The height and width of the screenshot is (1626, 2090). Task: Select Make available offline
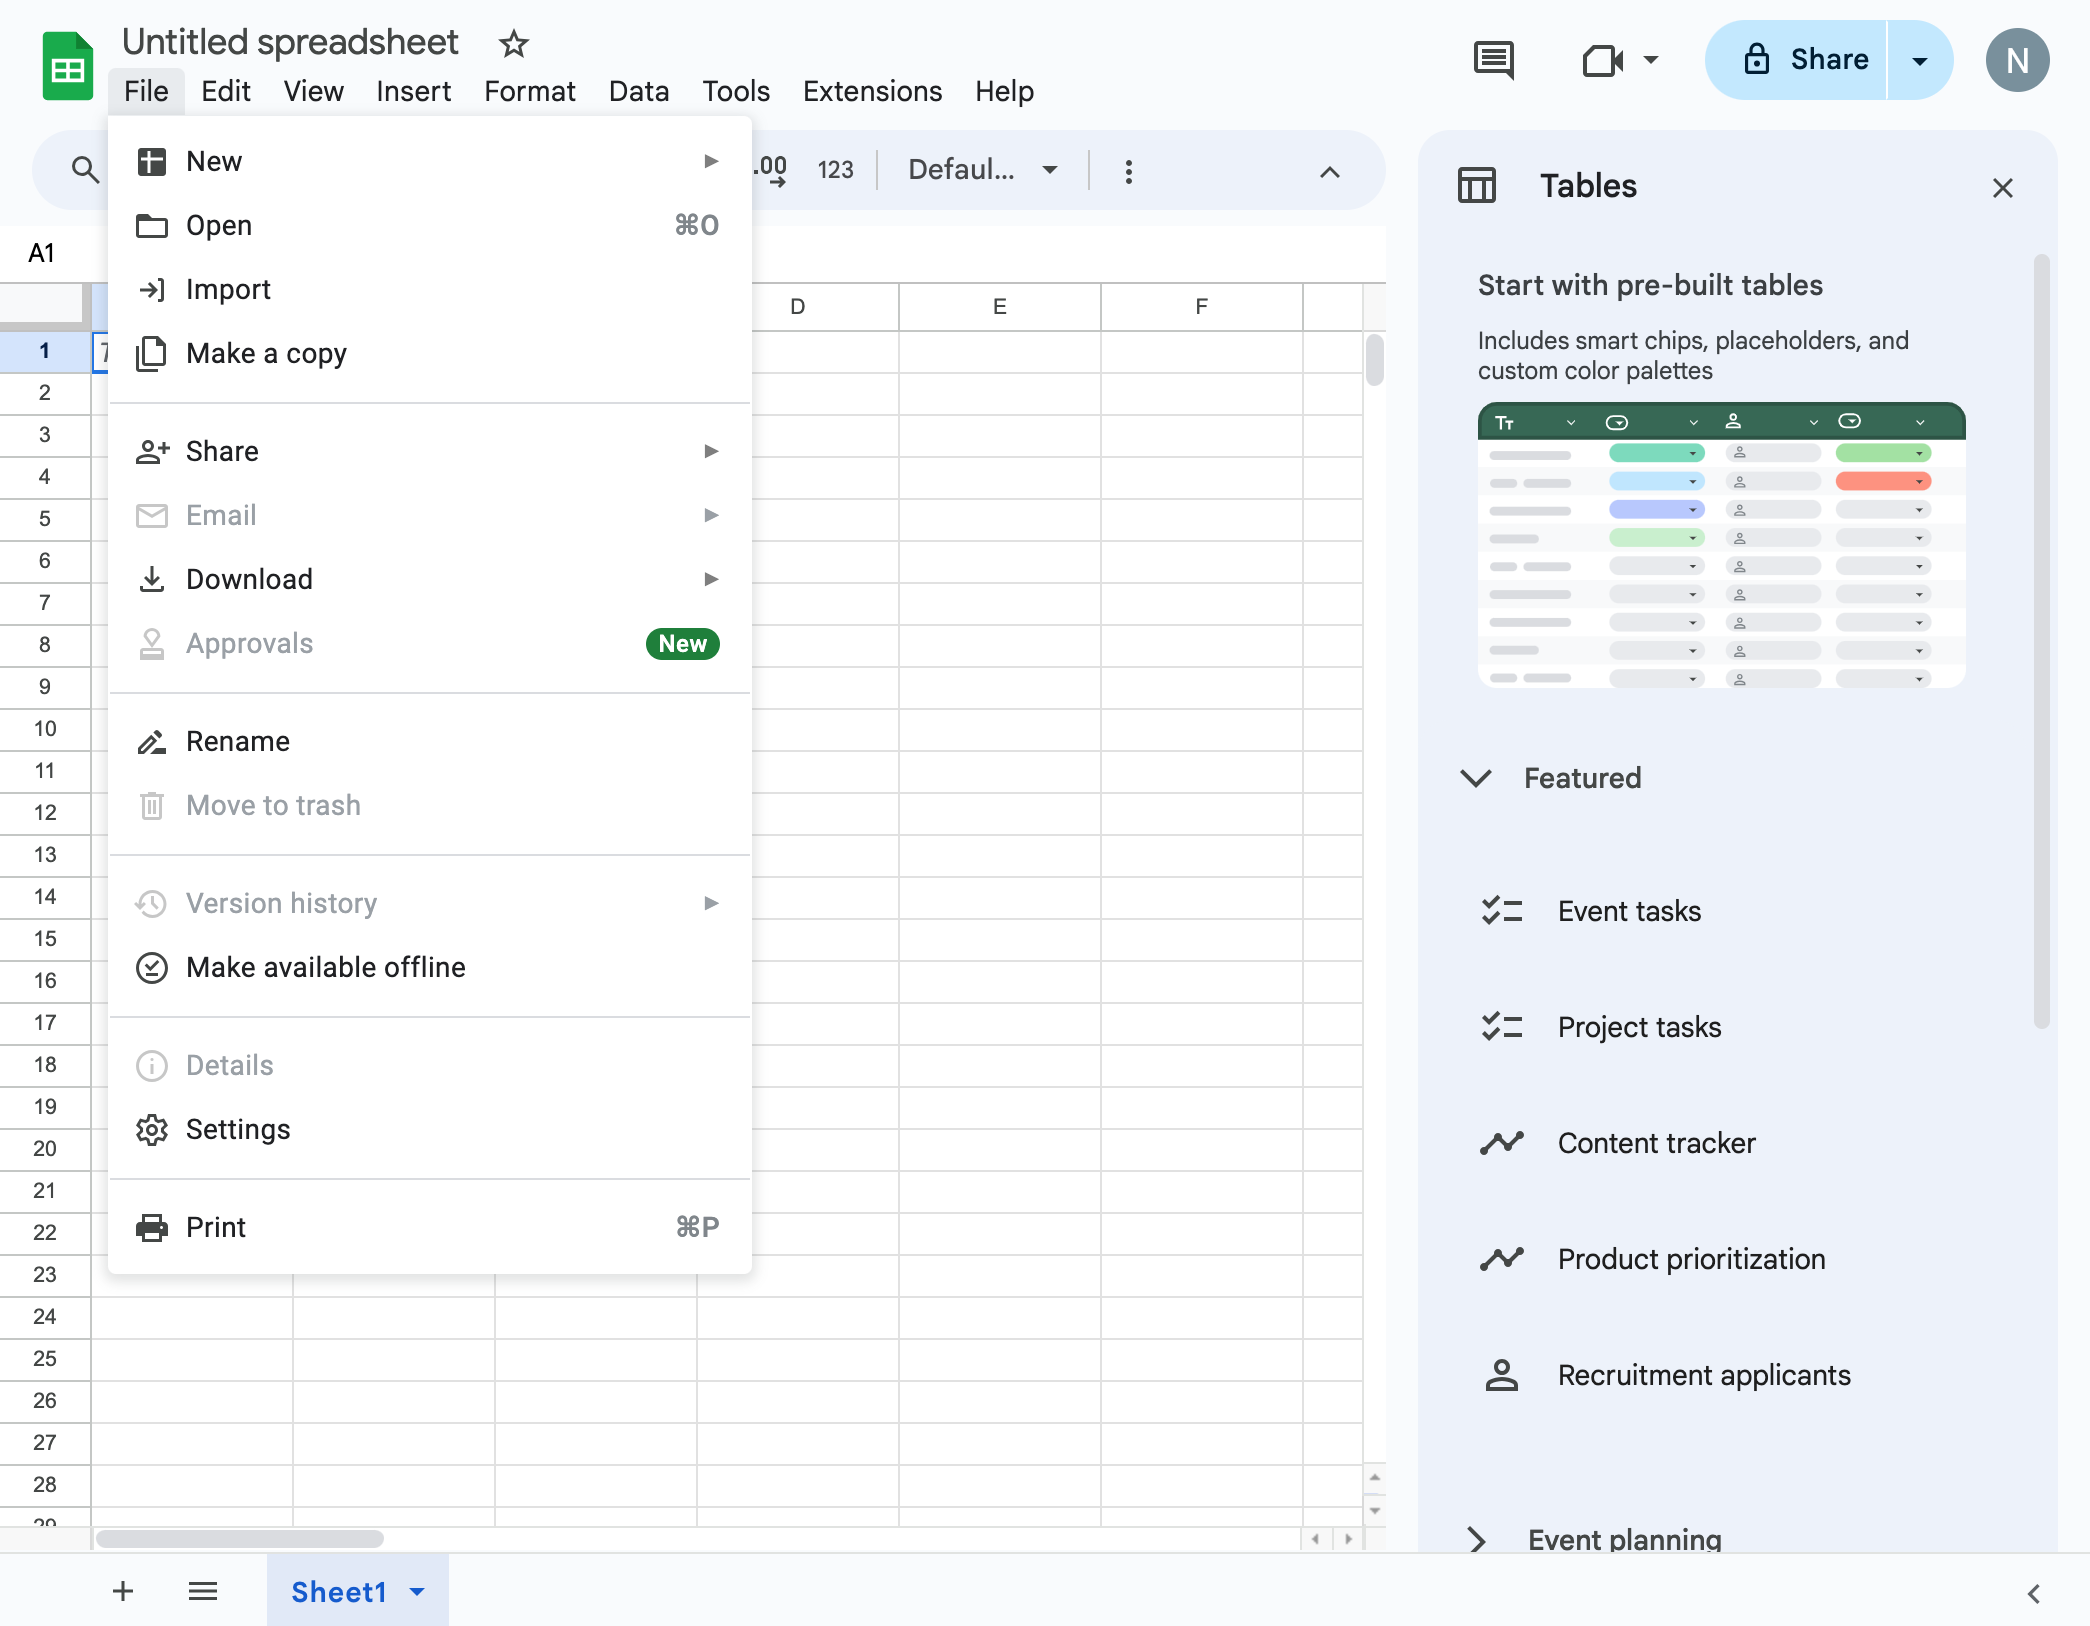[430, 968]
